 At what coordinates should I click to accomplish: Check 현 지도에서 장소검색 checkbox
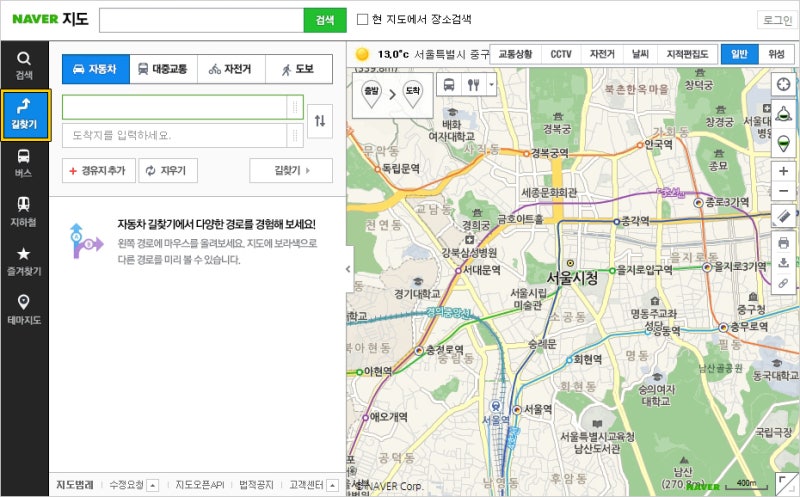(362, 19)
